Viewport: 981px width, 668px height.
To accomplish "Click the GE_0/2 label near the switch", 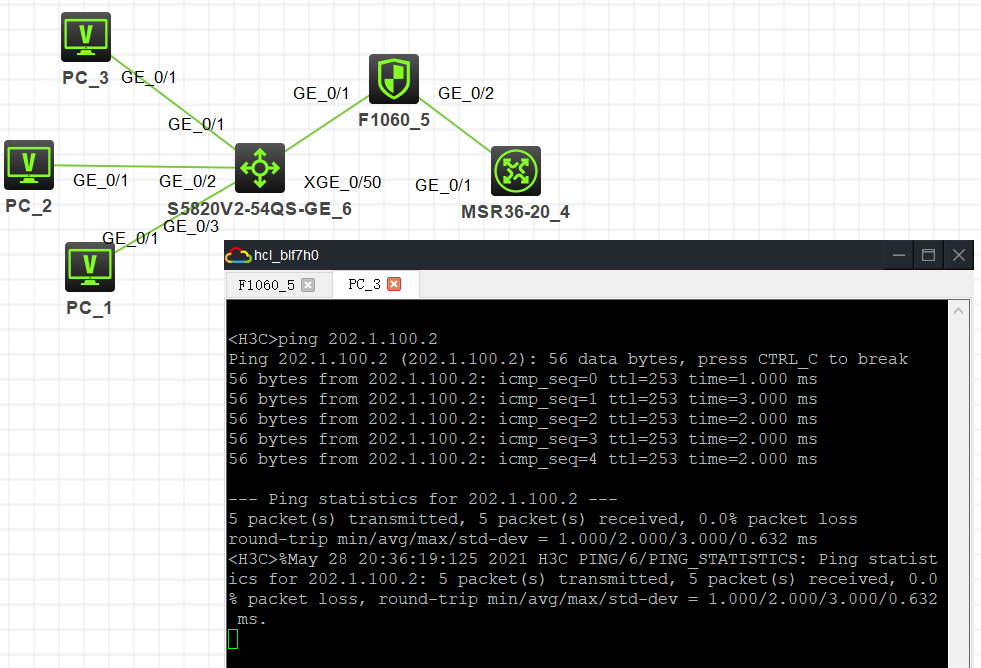I will tap(188, 181).
